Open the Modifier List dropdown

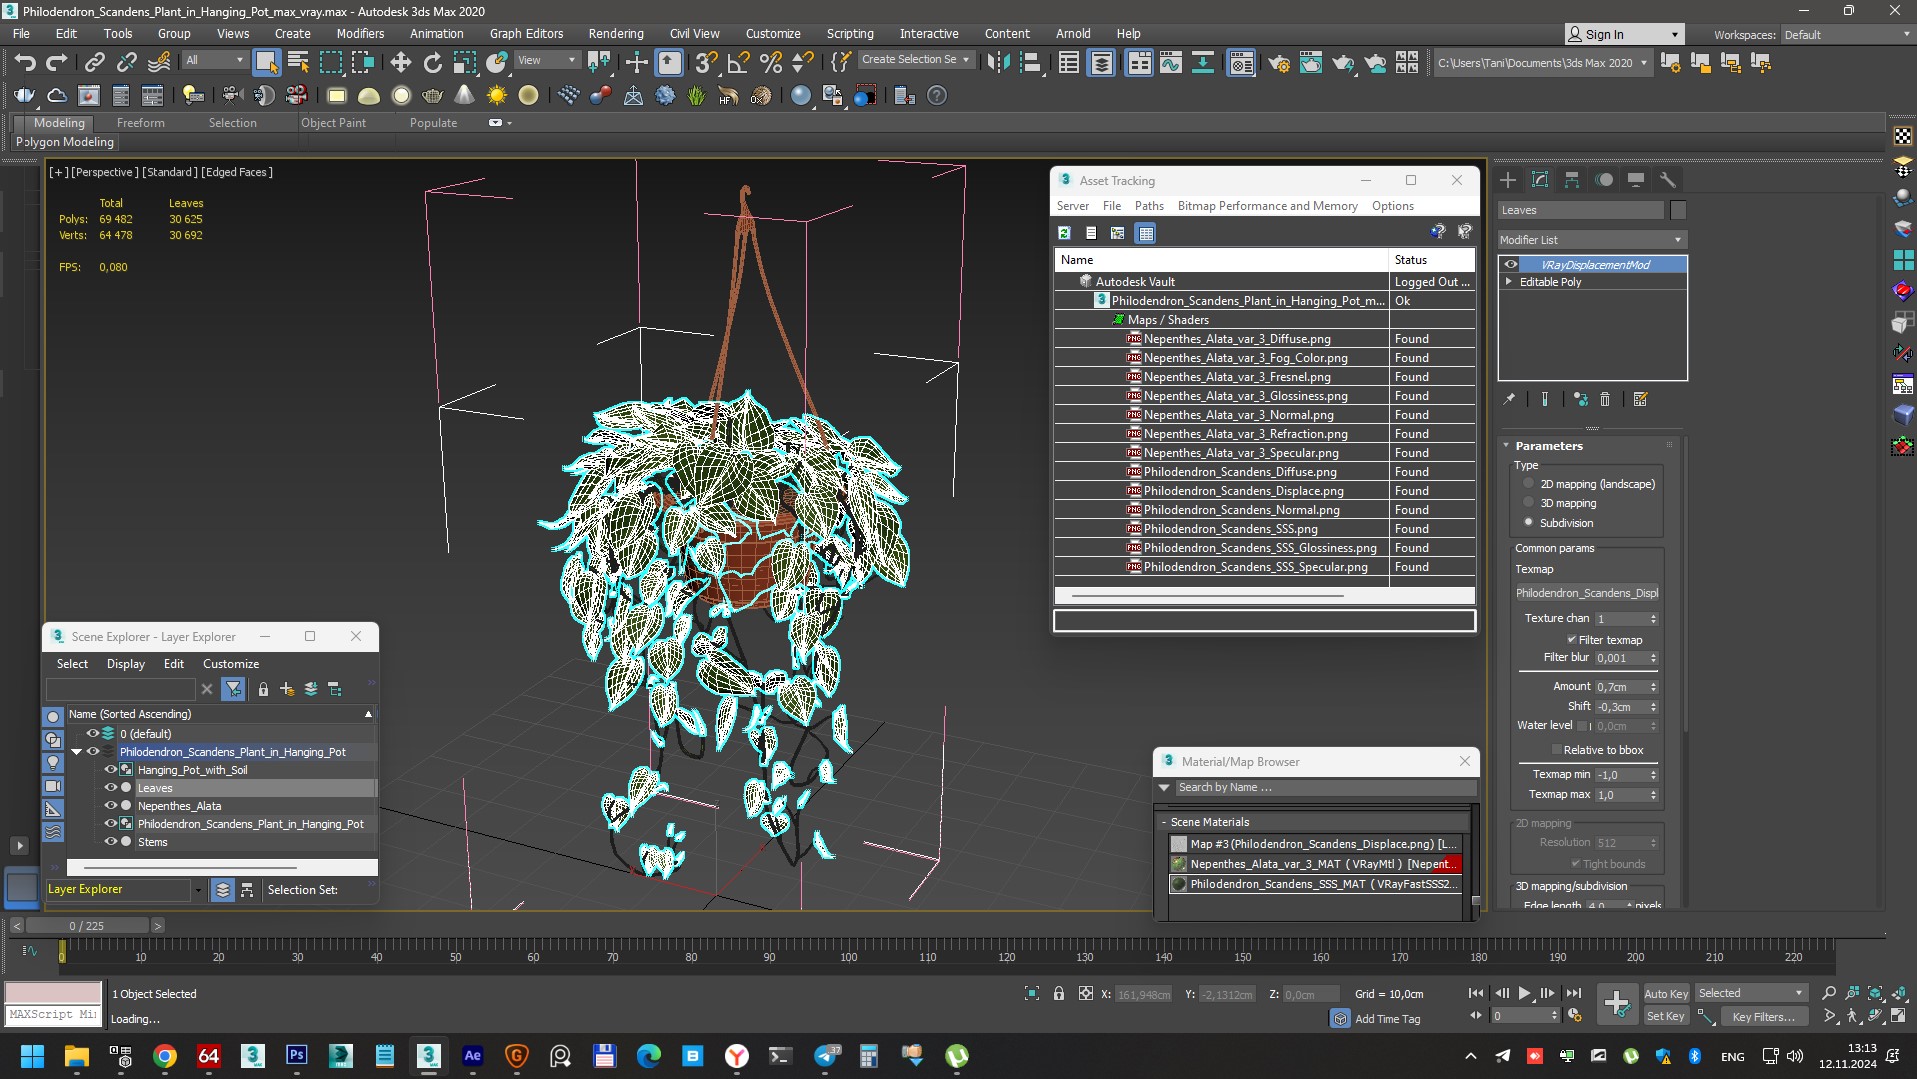click(1591, 240)
